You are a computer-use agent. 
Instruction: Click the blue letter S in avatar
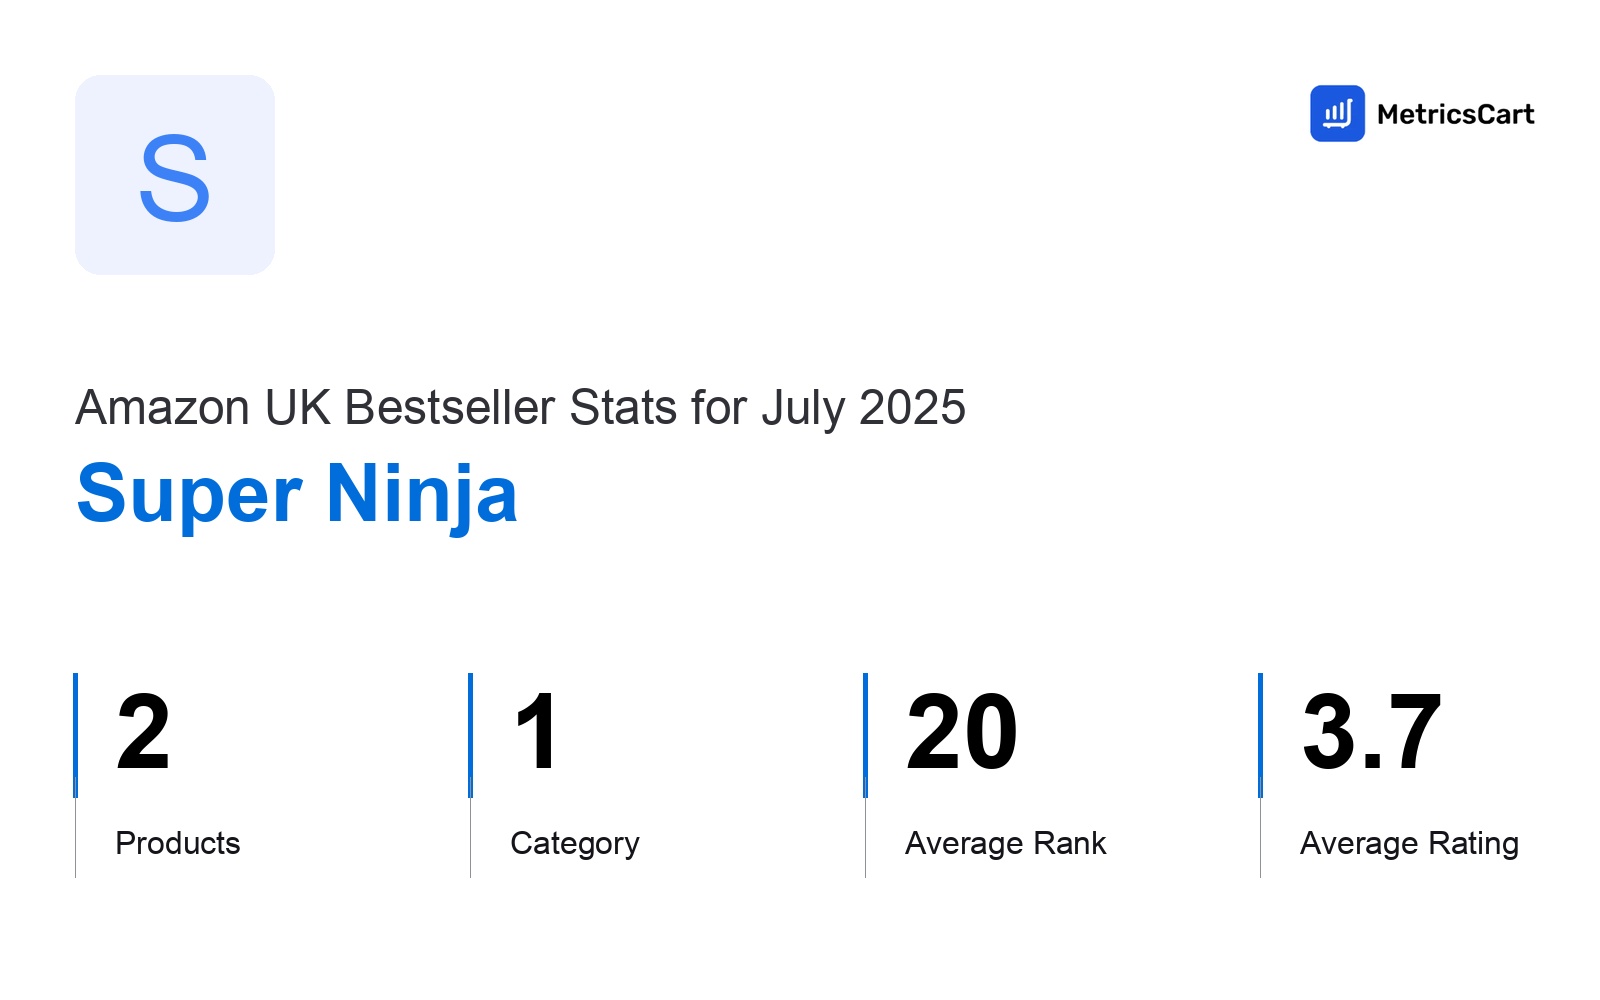pyautogui.click(x=175, y=179)
